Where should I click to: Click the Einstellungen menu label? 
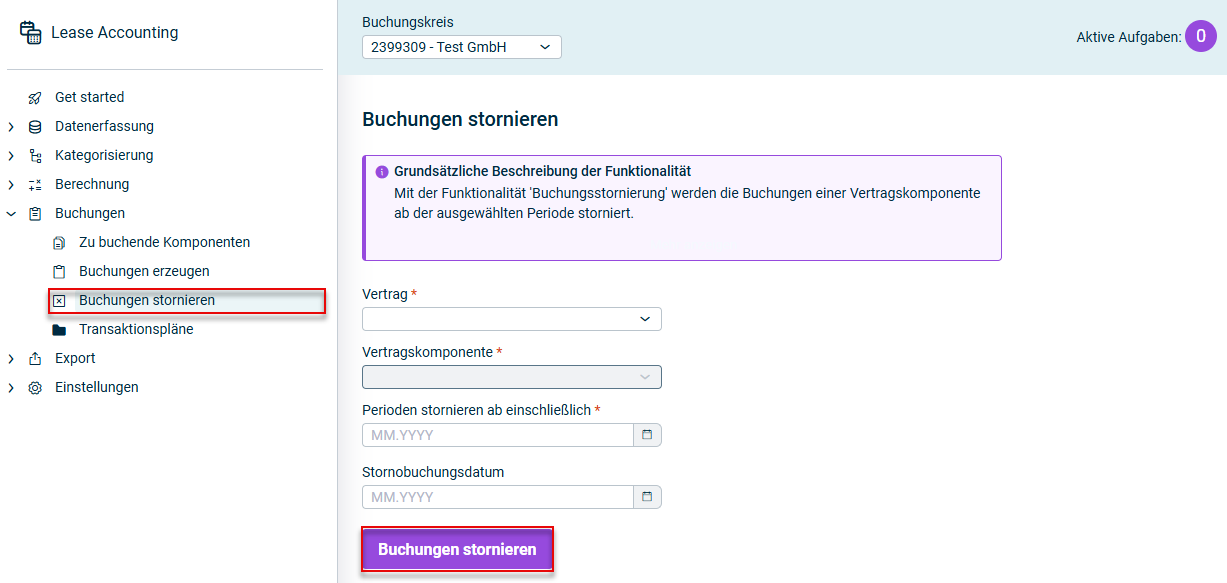coord(97,387)
